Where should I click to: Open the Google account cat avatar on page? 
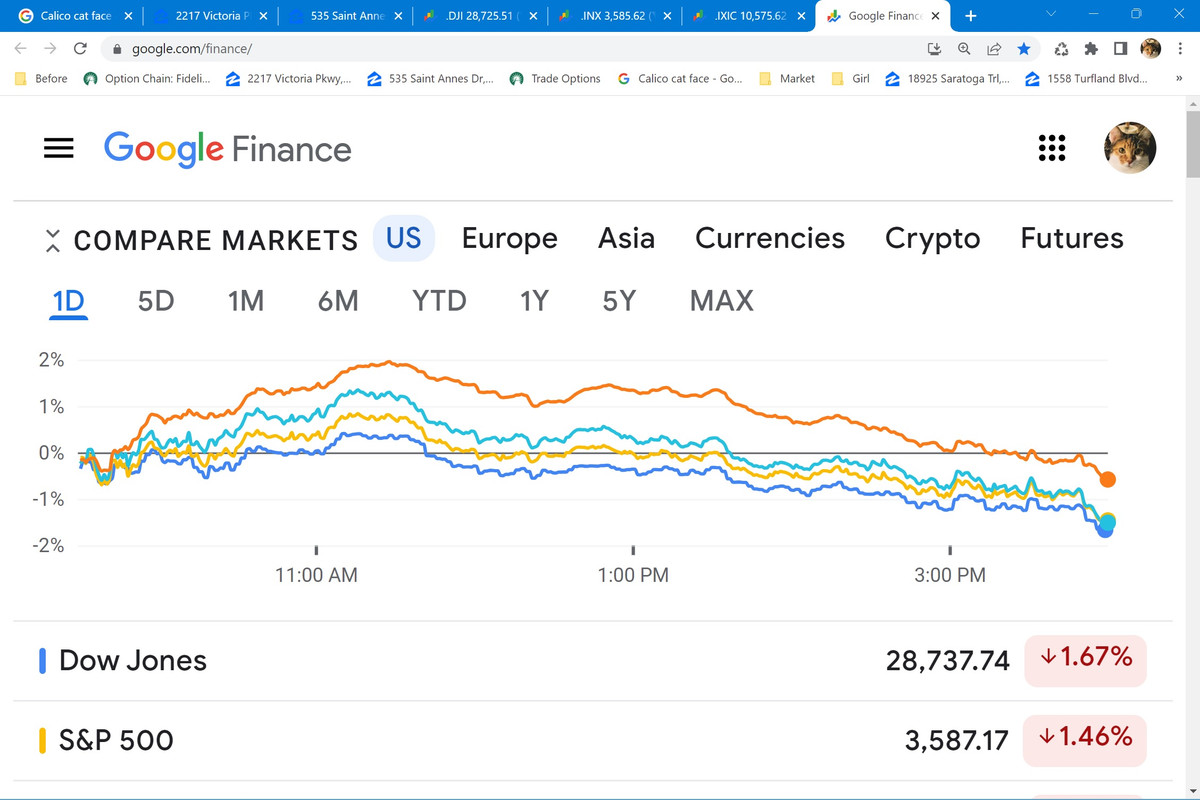click(x=1130, y=148)
